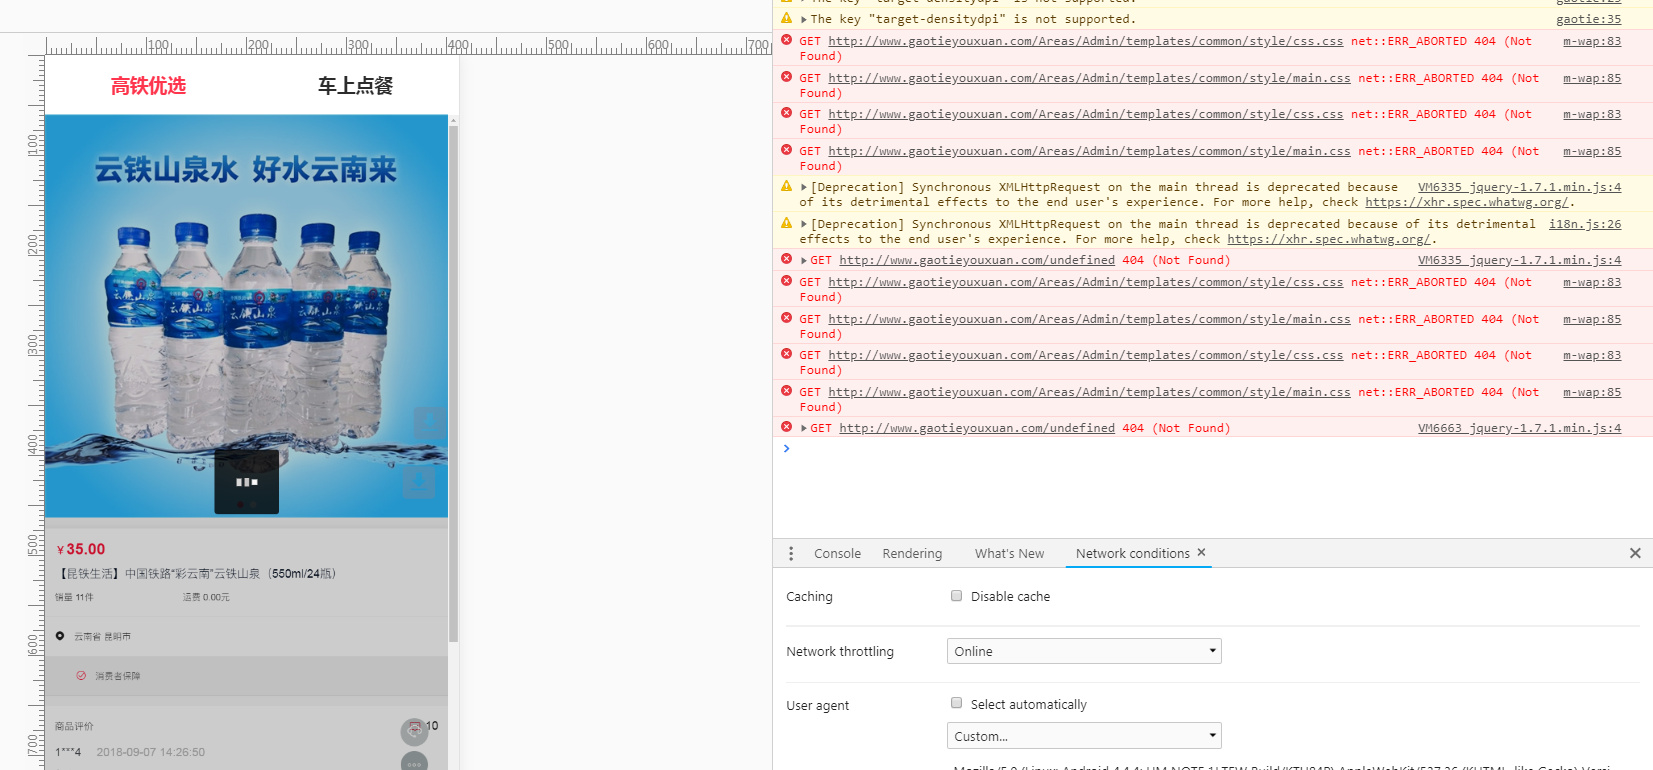This screenshot has height=770, width=1653.
Task: Click the floating share button near 商品评价
Action: pos(414,731)
